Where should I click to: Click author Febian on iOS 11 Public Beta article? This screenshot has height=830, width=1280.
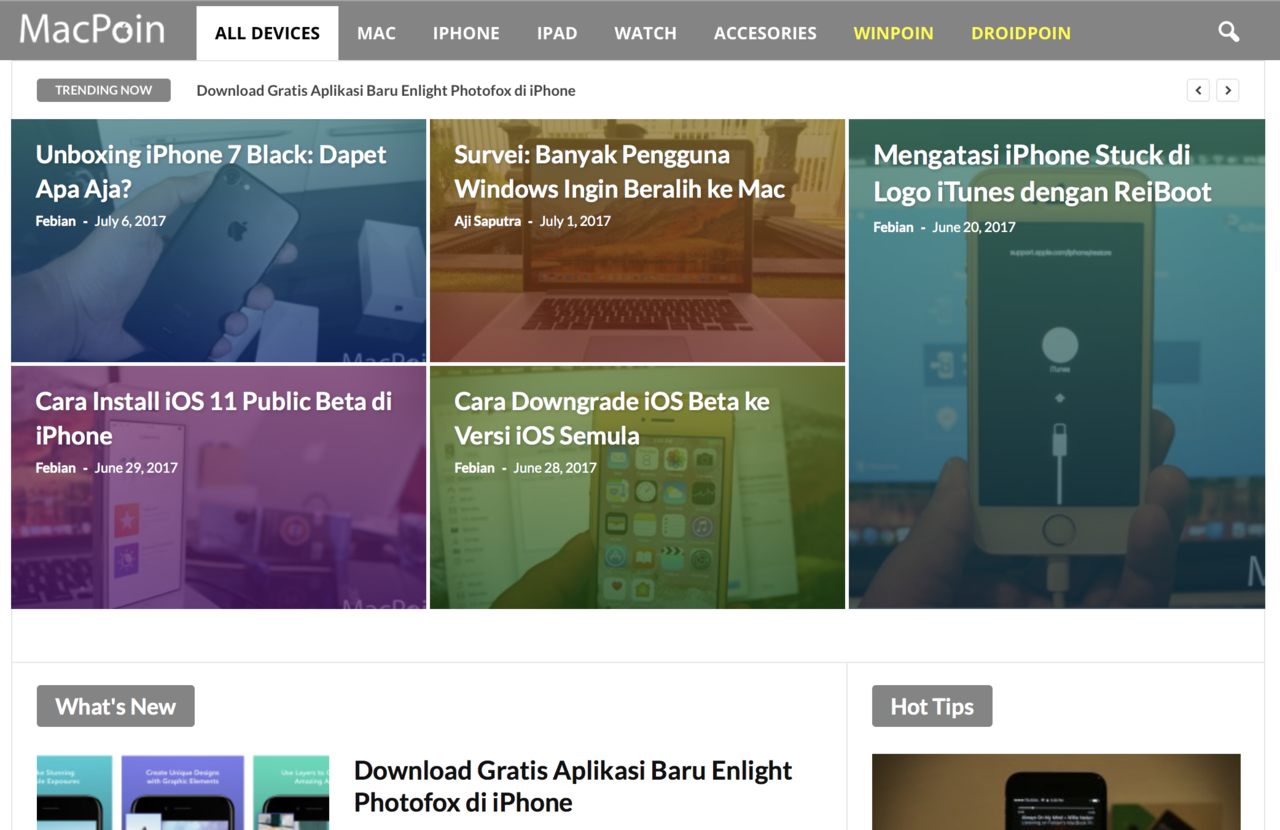click(x=56, y=468)
